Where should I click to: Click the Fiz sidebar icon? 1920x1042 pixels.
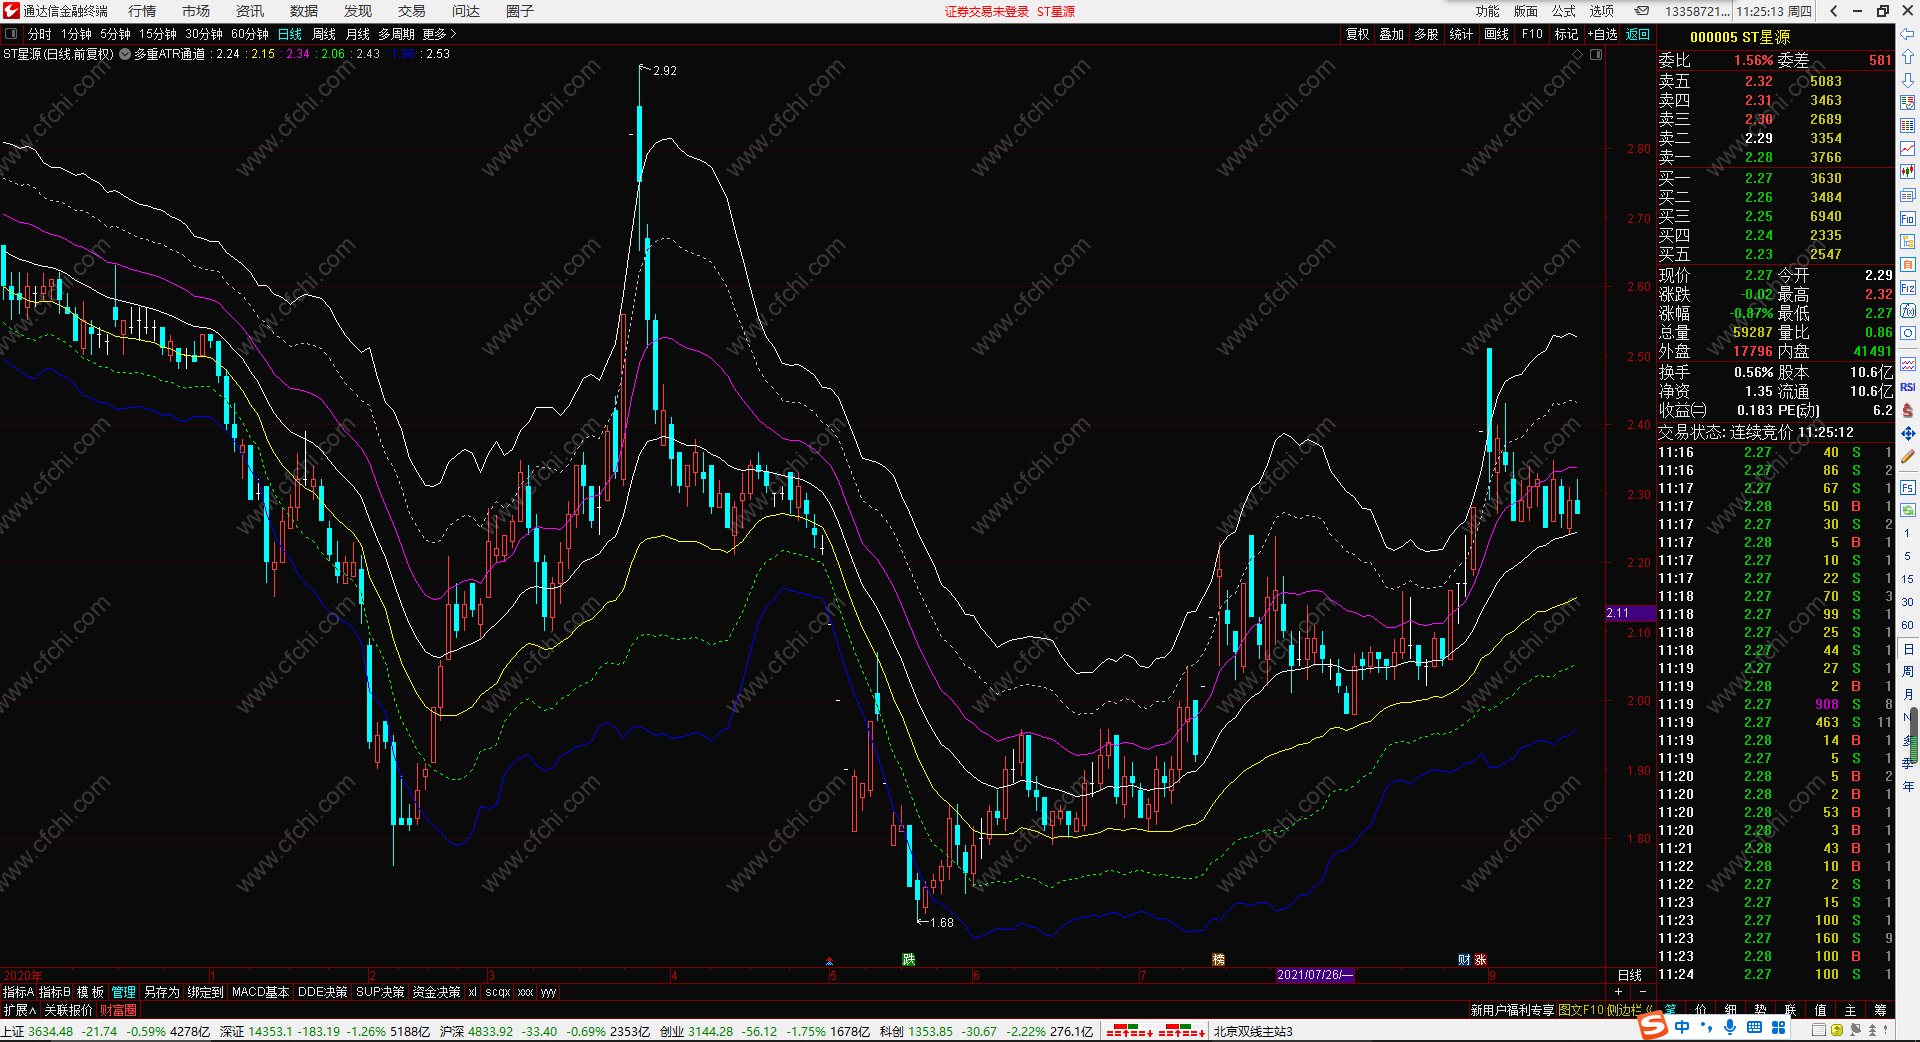coord(1908,288)
